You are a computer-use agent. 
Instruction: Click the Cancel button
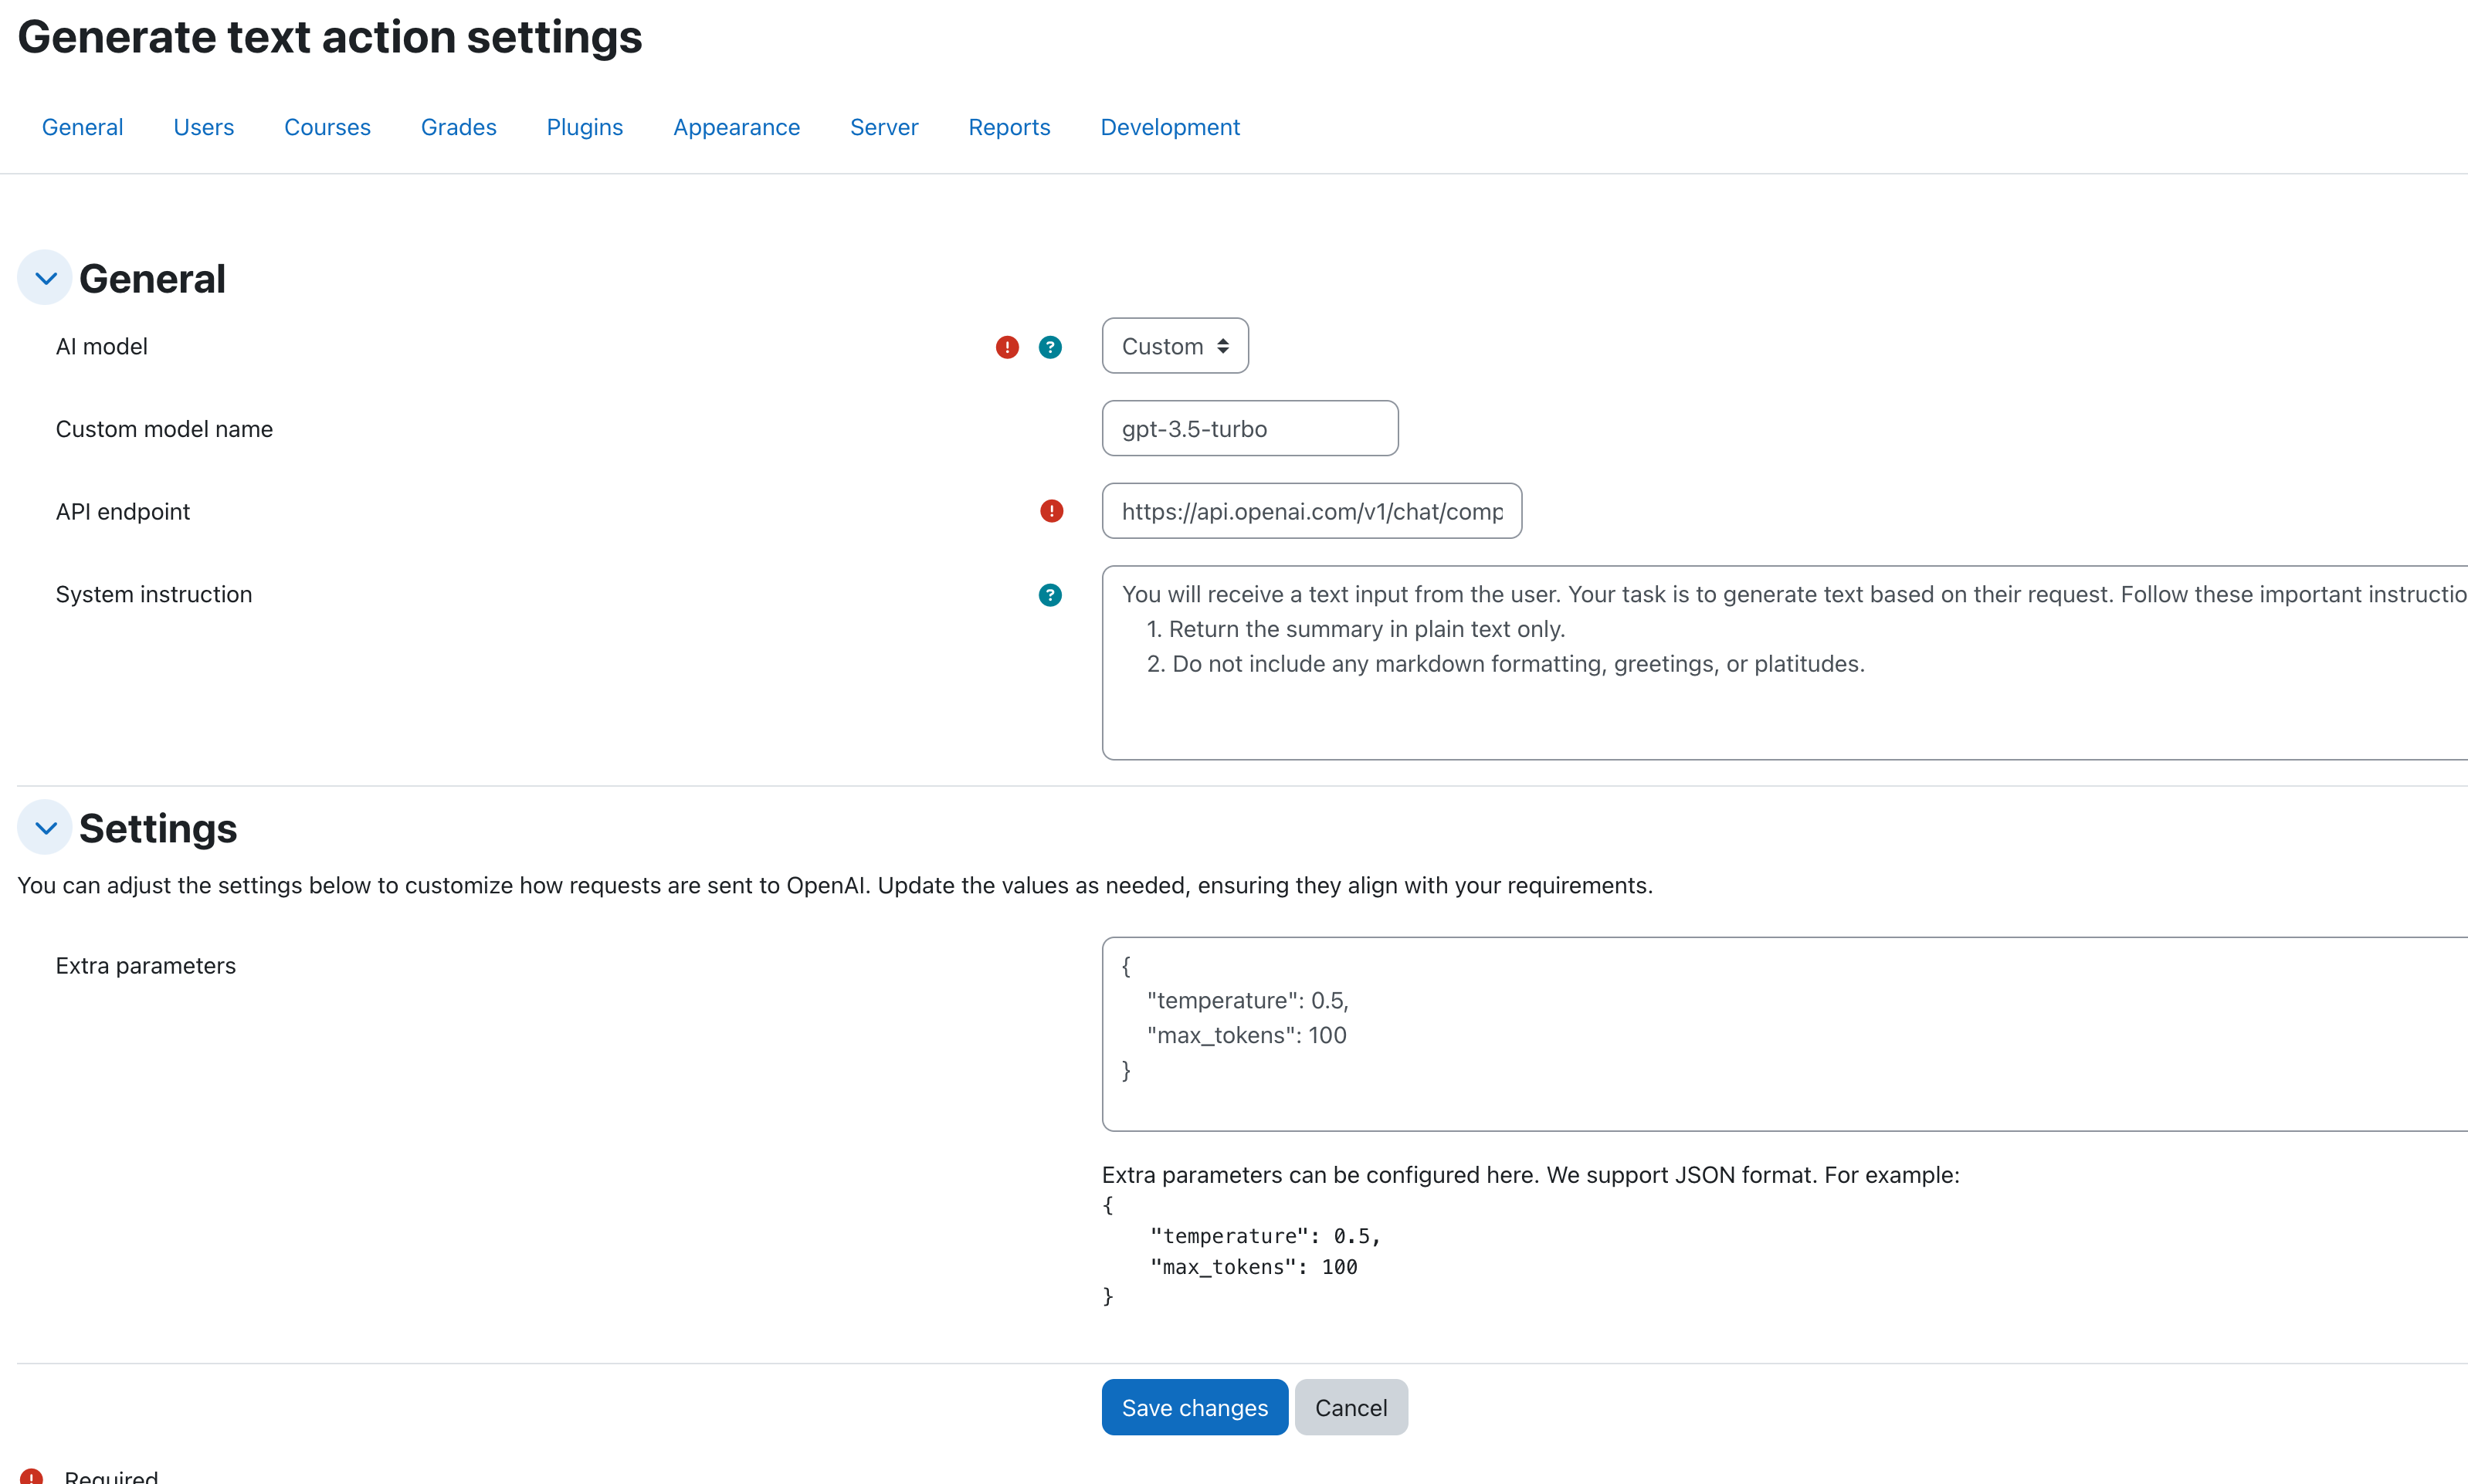click(1351, 1407)
